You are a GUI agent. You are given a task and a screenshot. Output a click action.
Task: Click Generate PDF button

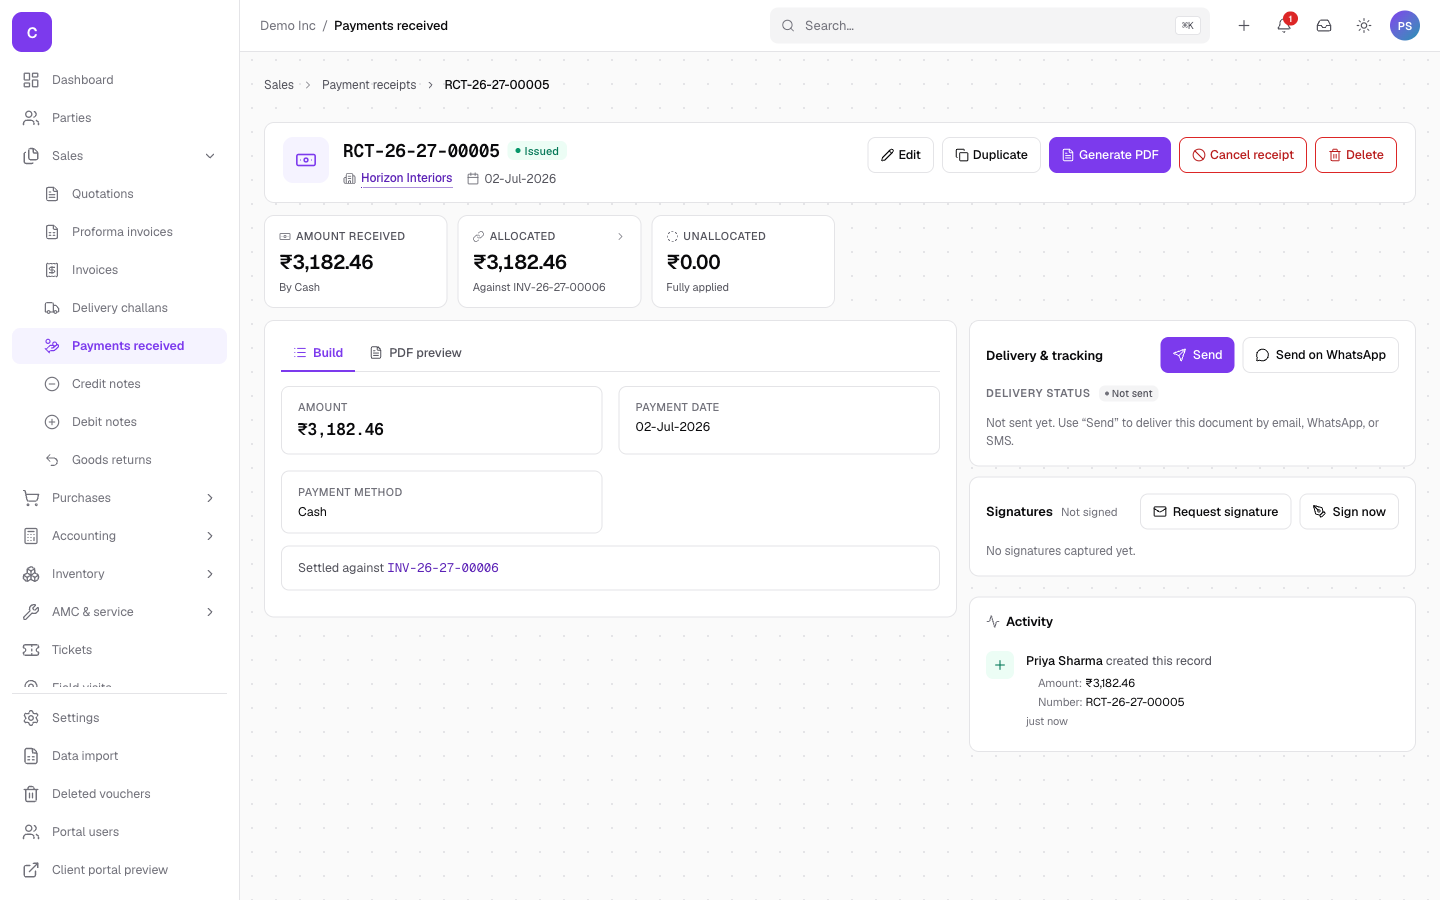pyautogui.click(x=1110, y=155)
